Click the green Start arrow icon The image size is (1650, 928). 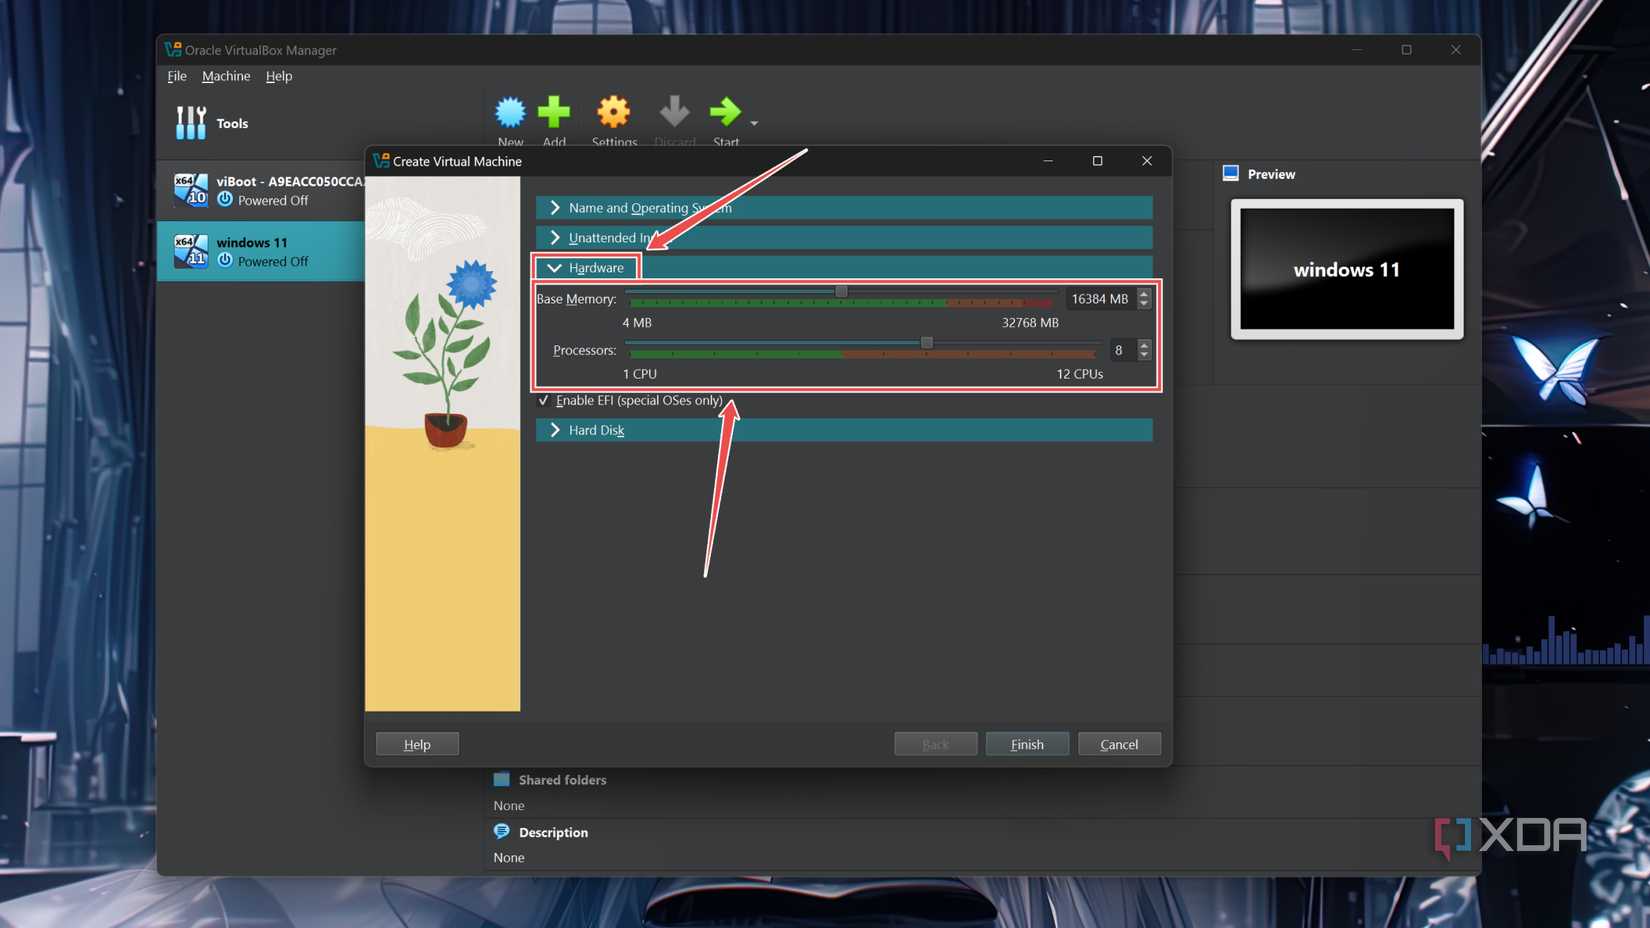pos(724,113)
